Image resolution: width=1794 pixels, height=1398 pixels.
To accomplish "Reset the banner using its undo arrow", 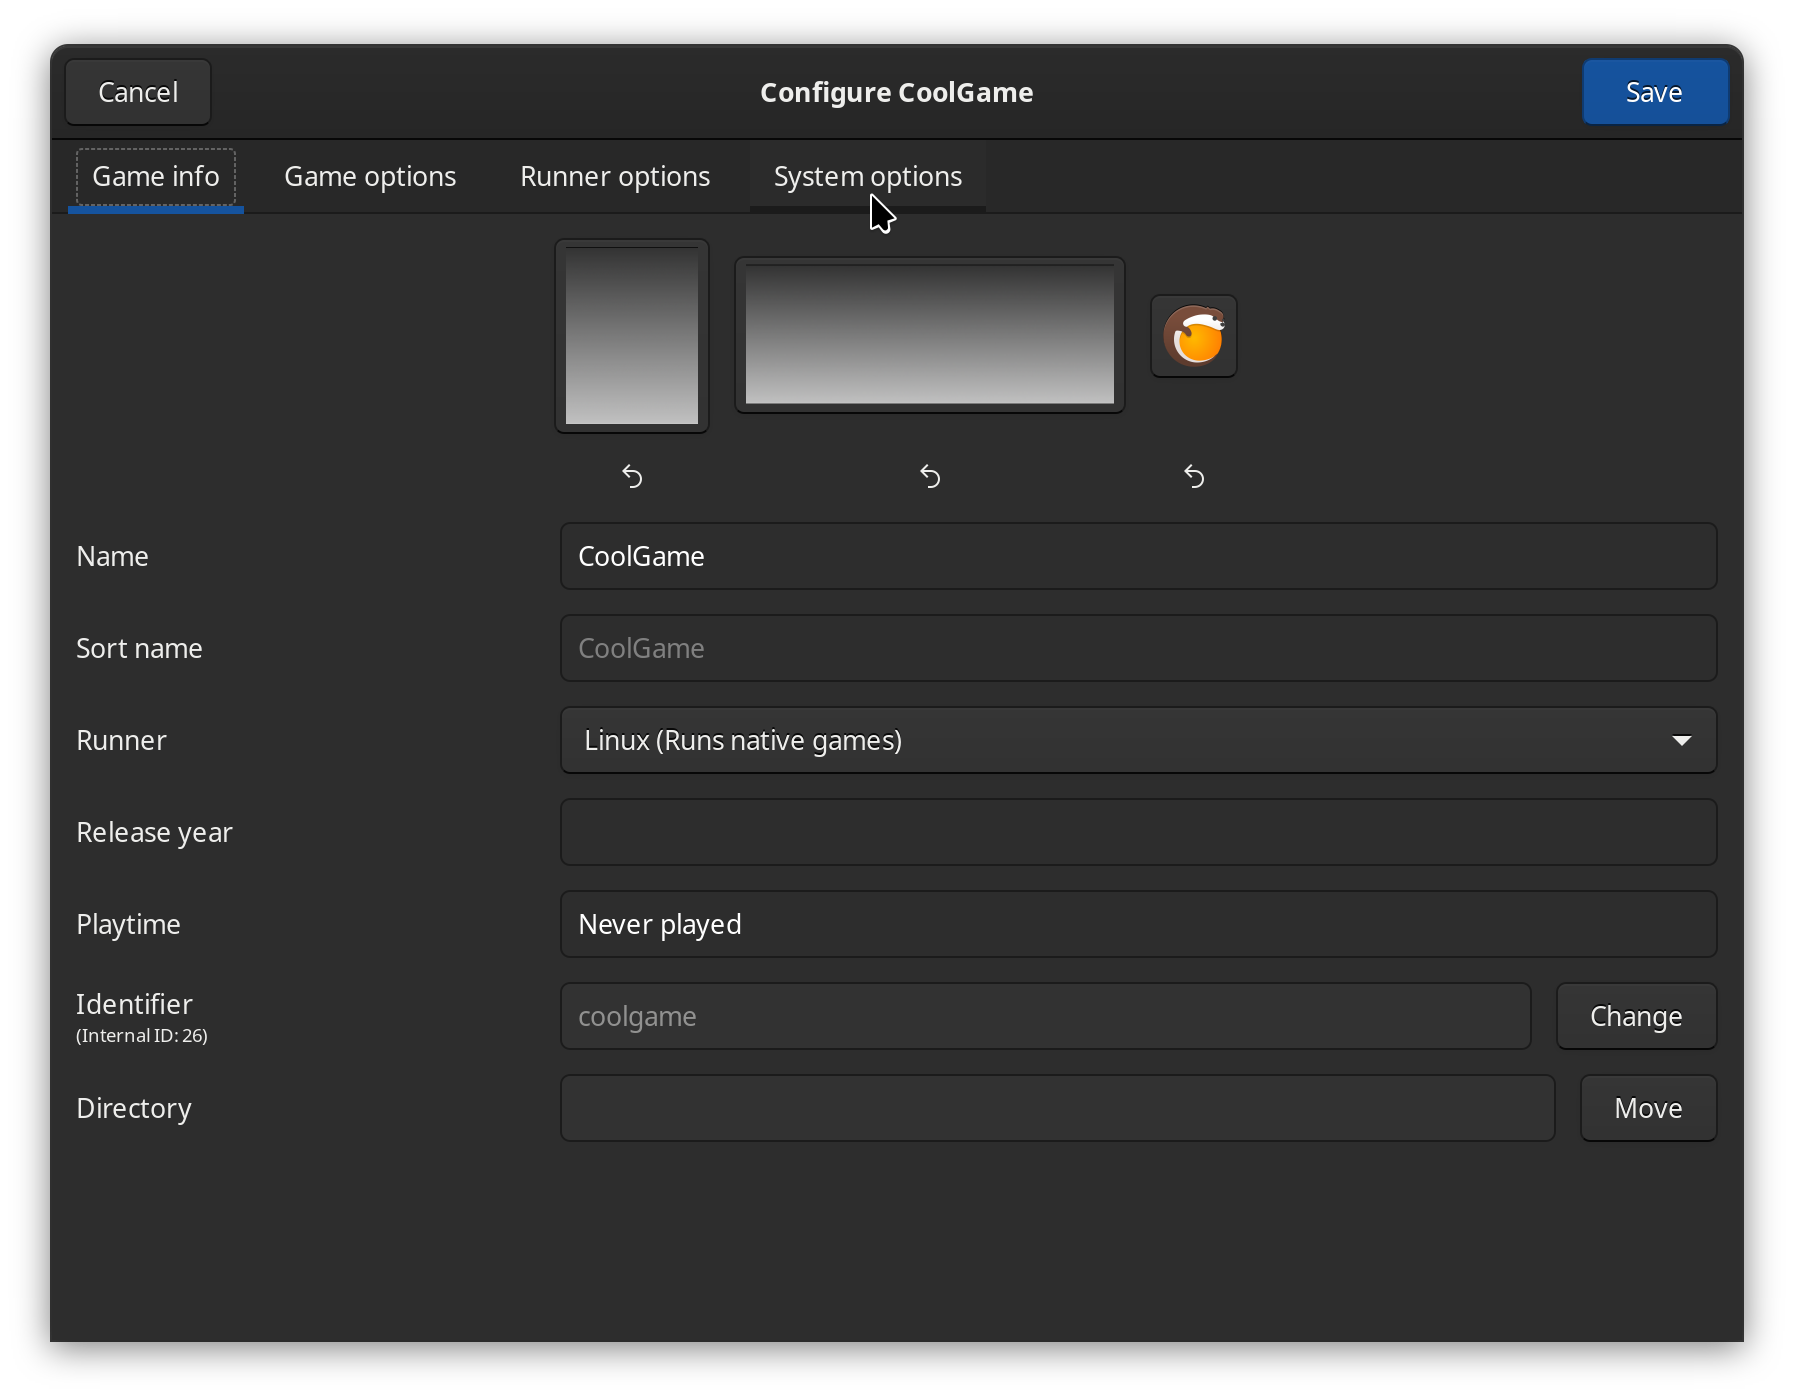I will coord(930,476).
